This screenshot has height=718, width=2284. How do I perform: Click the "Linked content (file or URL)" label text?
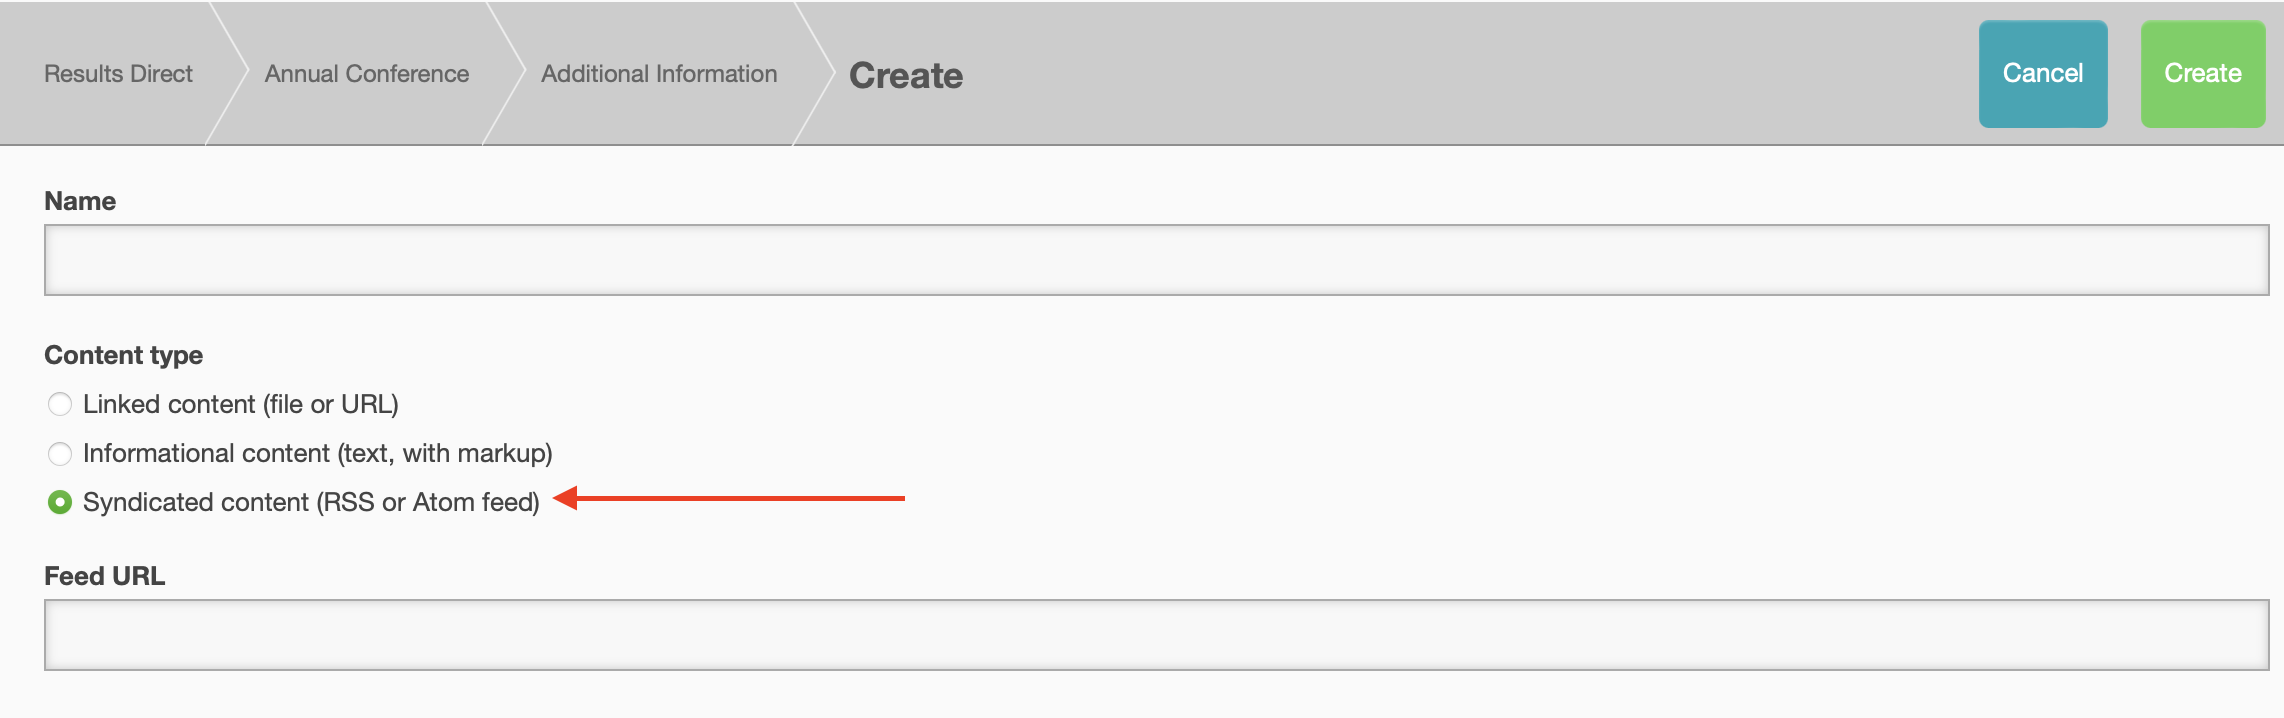[x=240, y=404]
